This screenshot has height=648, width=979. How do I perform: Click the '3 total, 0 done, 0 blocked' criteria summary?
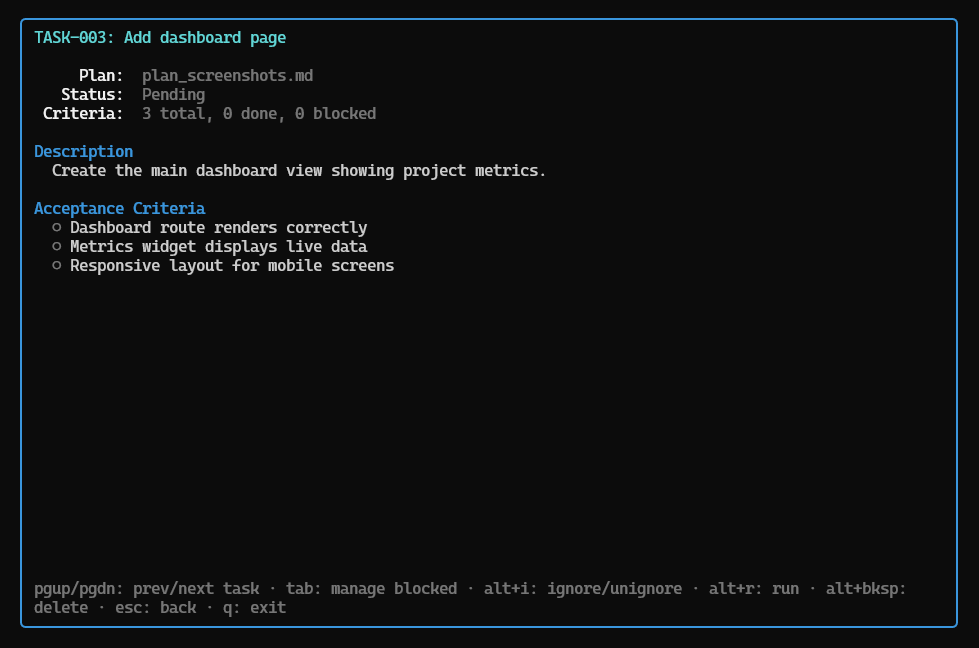coord(258,114)
